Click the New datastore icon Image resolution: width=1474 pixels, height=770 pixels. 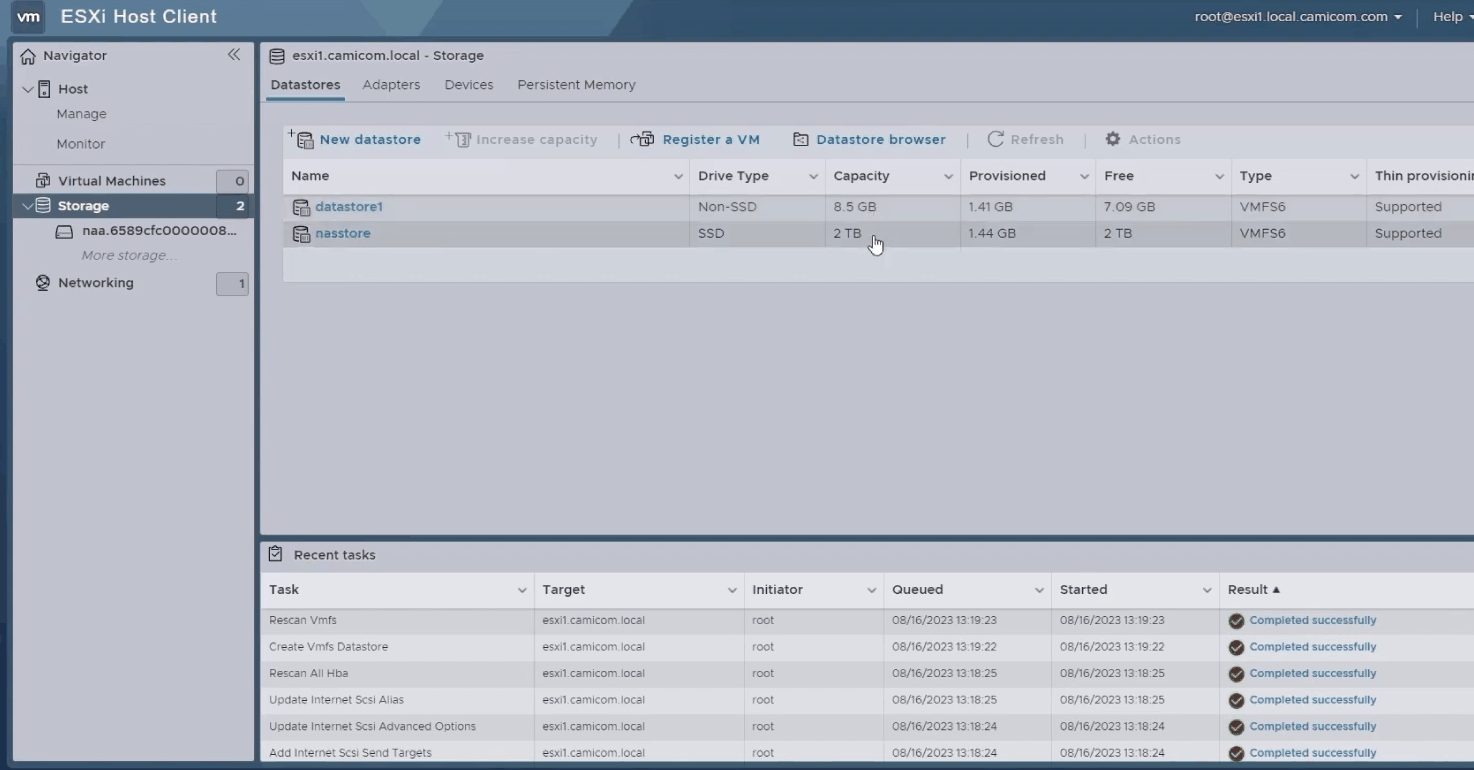pyautogui.click(x=301, y=139)
